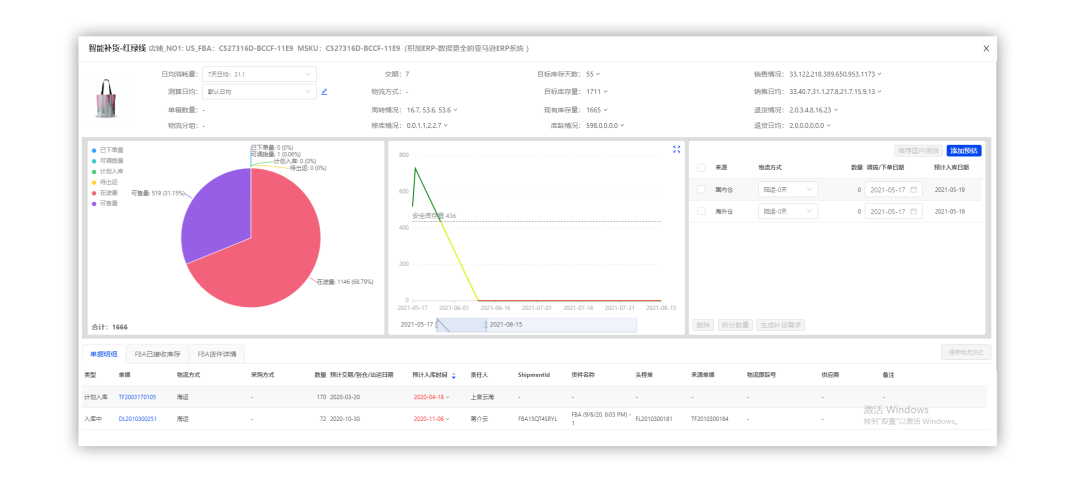
Task: Switch to FBA货件详情 tab
Action: (x=217, y=354)
